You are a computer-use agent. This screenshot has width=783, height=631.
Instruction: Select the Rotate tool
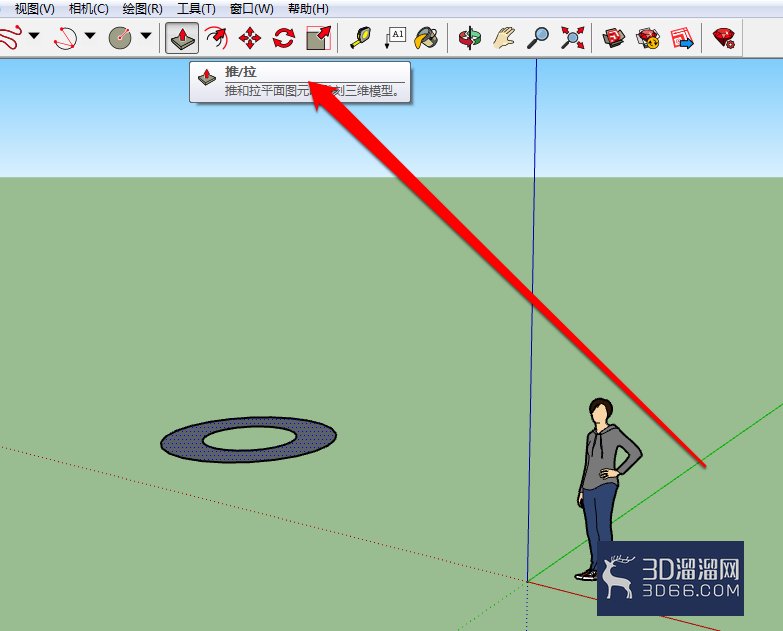point(284,38)
